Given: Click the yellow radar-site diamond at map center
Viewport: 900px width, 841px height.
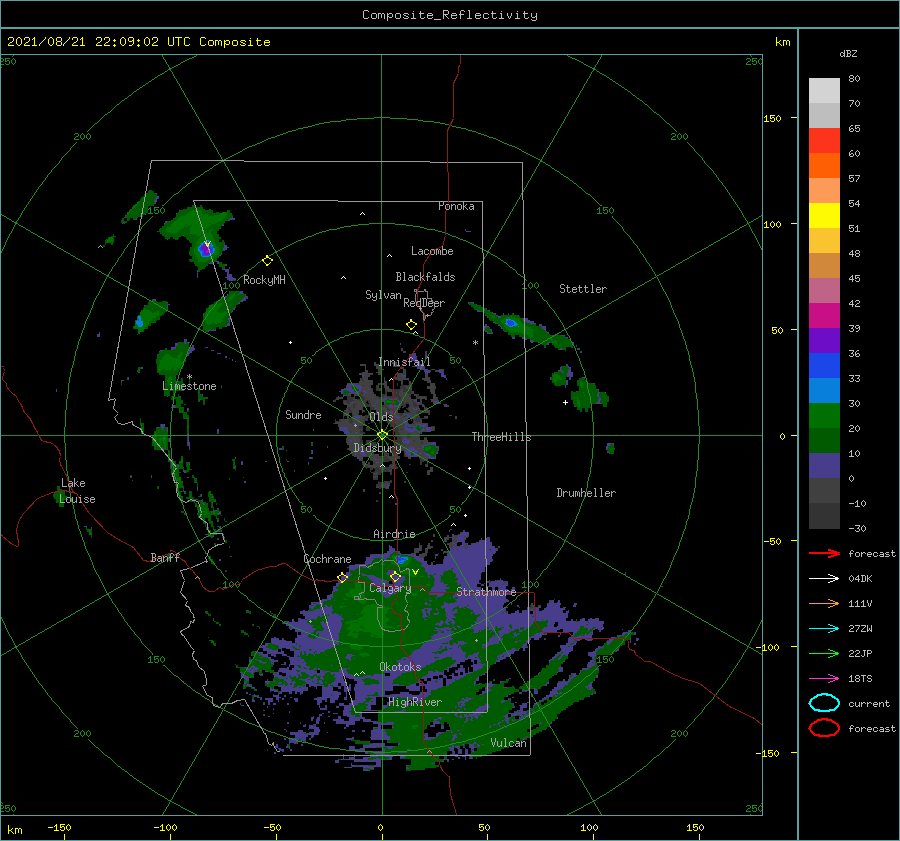Looking at the screenshot, I should coord(382,435).
